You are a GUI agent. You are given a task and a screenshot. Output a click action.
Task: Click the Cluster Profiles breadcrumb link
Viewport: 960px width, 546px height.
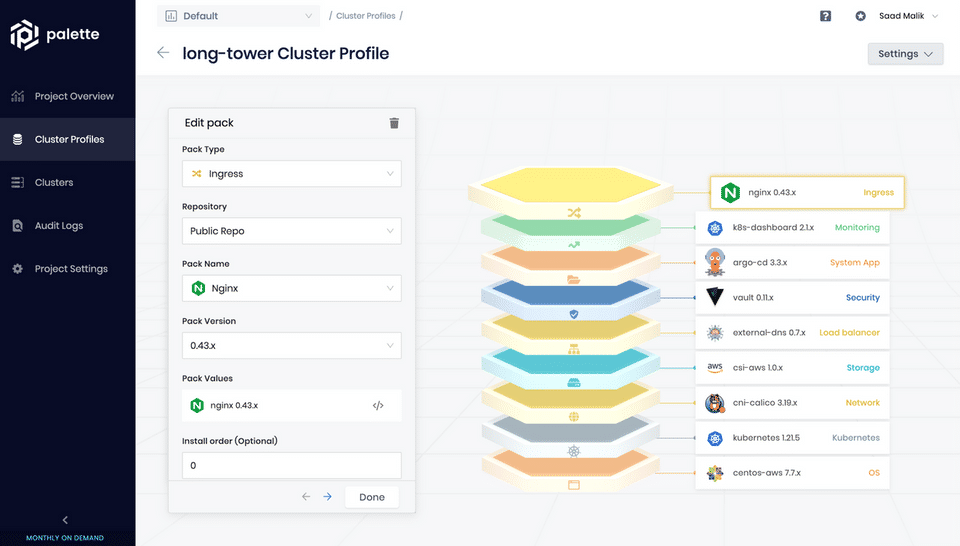point(366,16)
